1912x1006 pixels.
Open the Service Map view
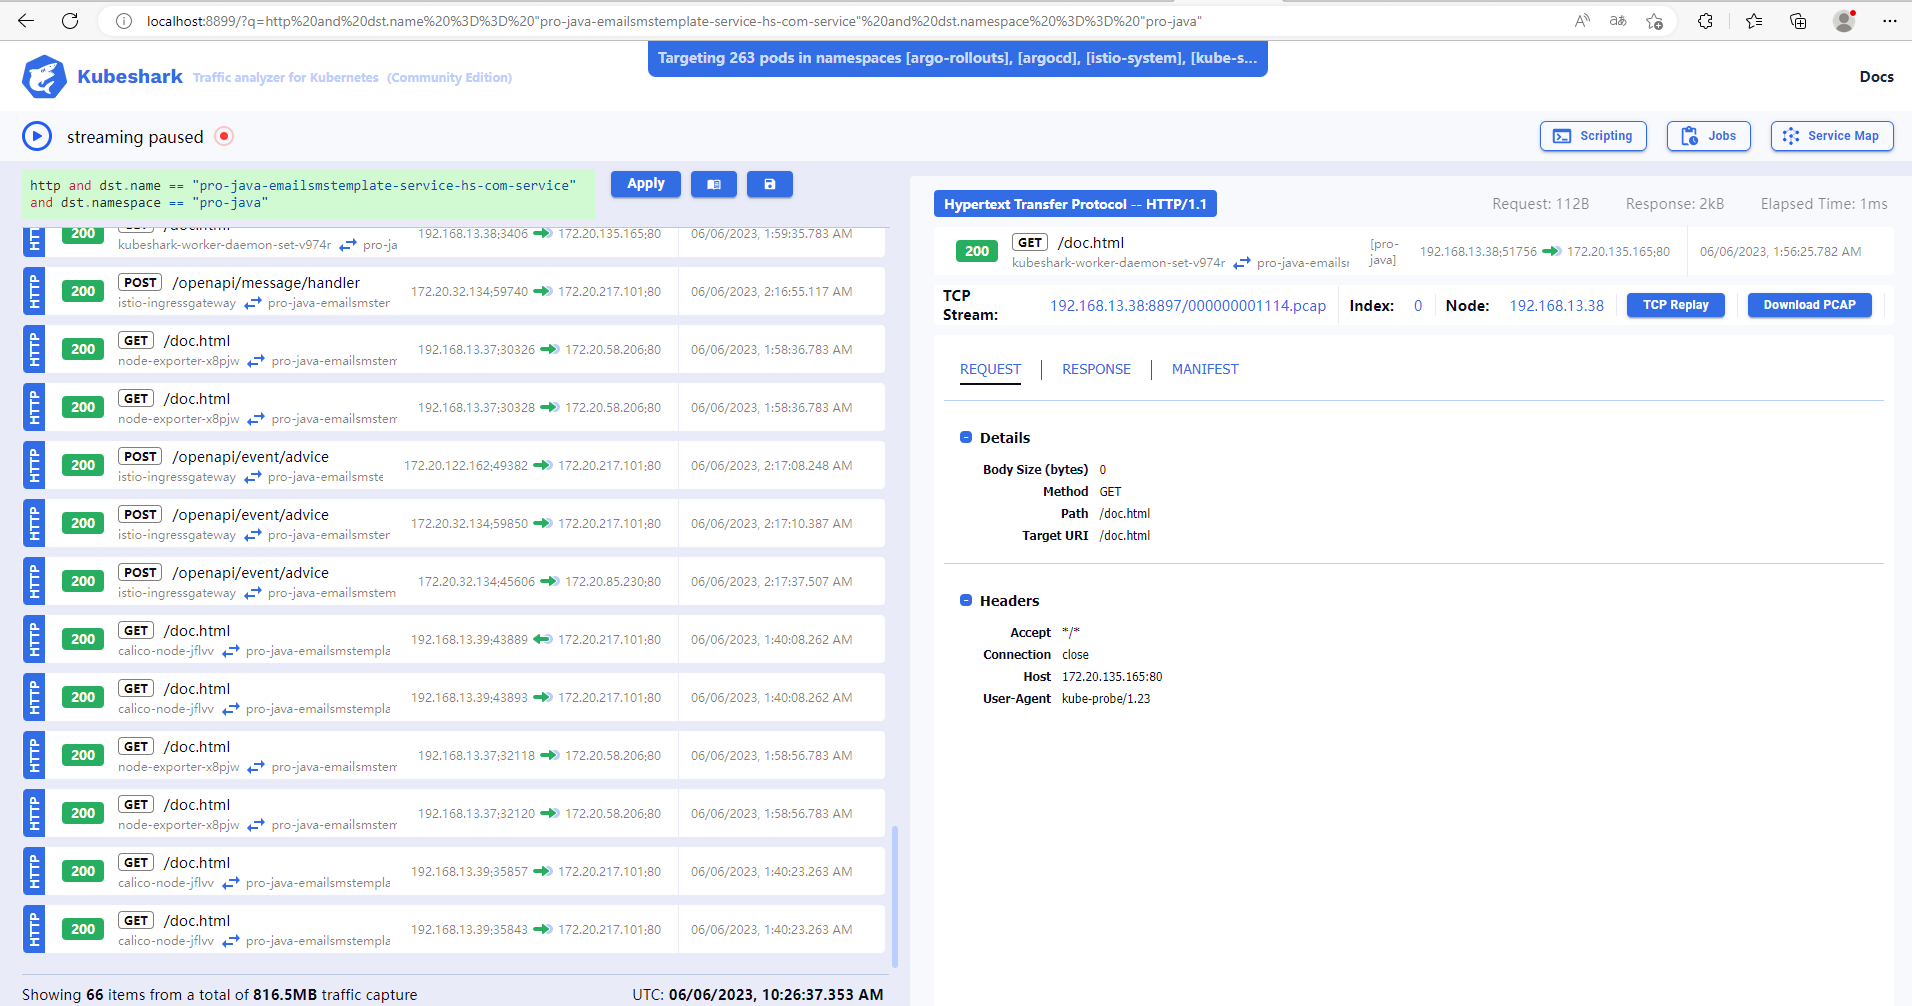pos(1831,136)
